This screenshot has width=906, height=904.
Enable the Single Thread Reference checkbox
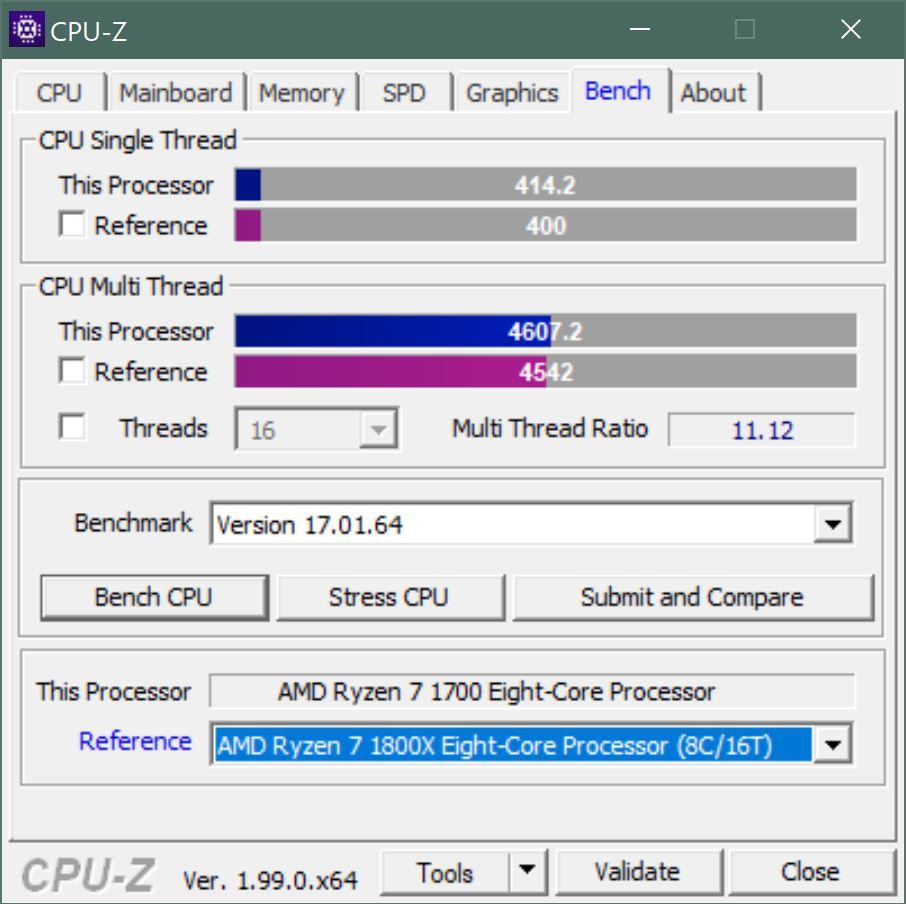coord(72,224)
